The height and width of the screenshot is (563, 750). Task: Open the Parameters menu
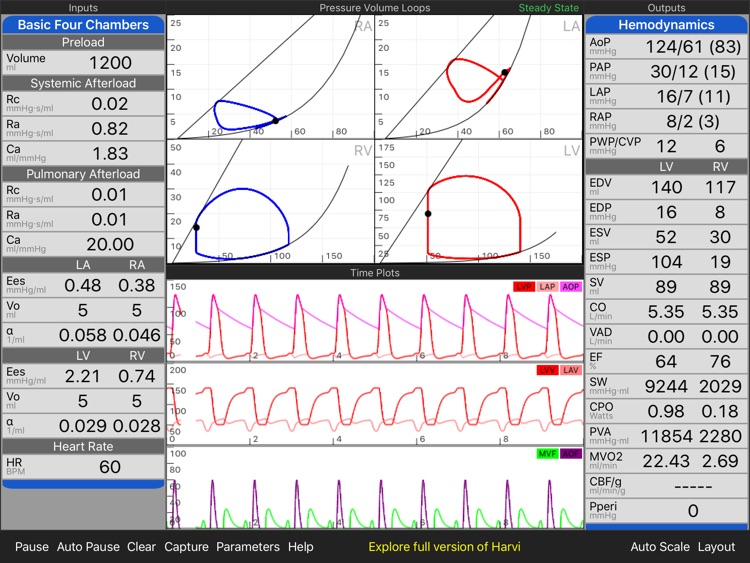pos(248,547)
